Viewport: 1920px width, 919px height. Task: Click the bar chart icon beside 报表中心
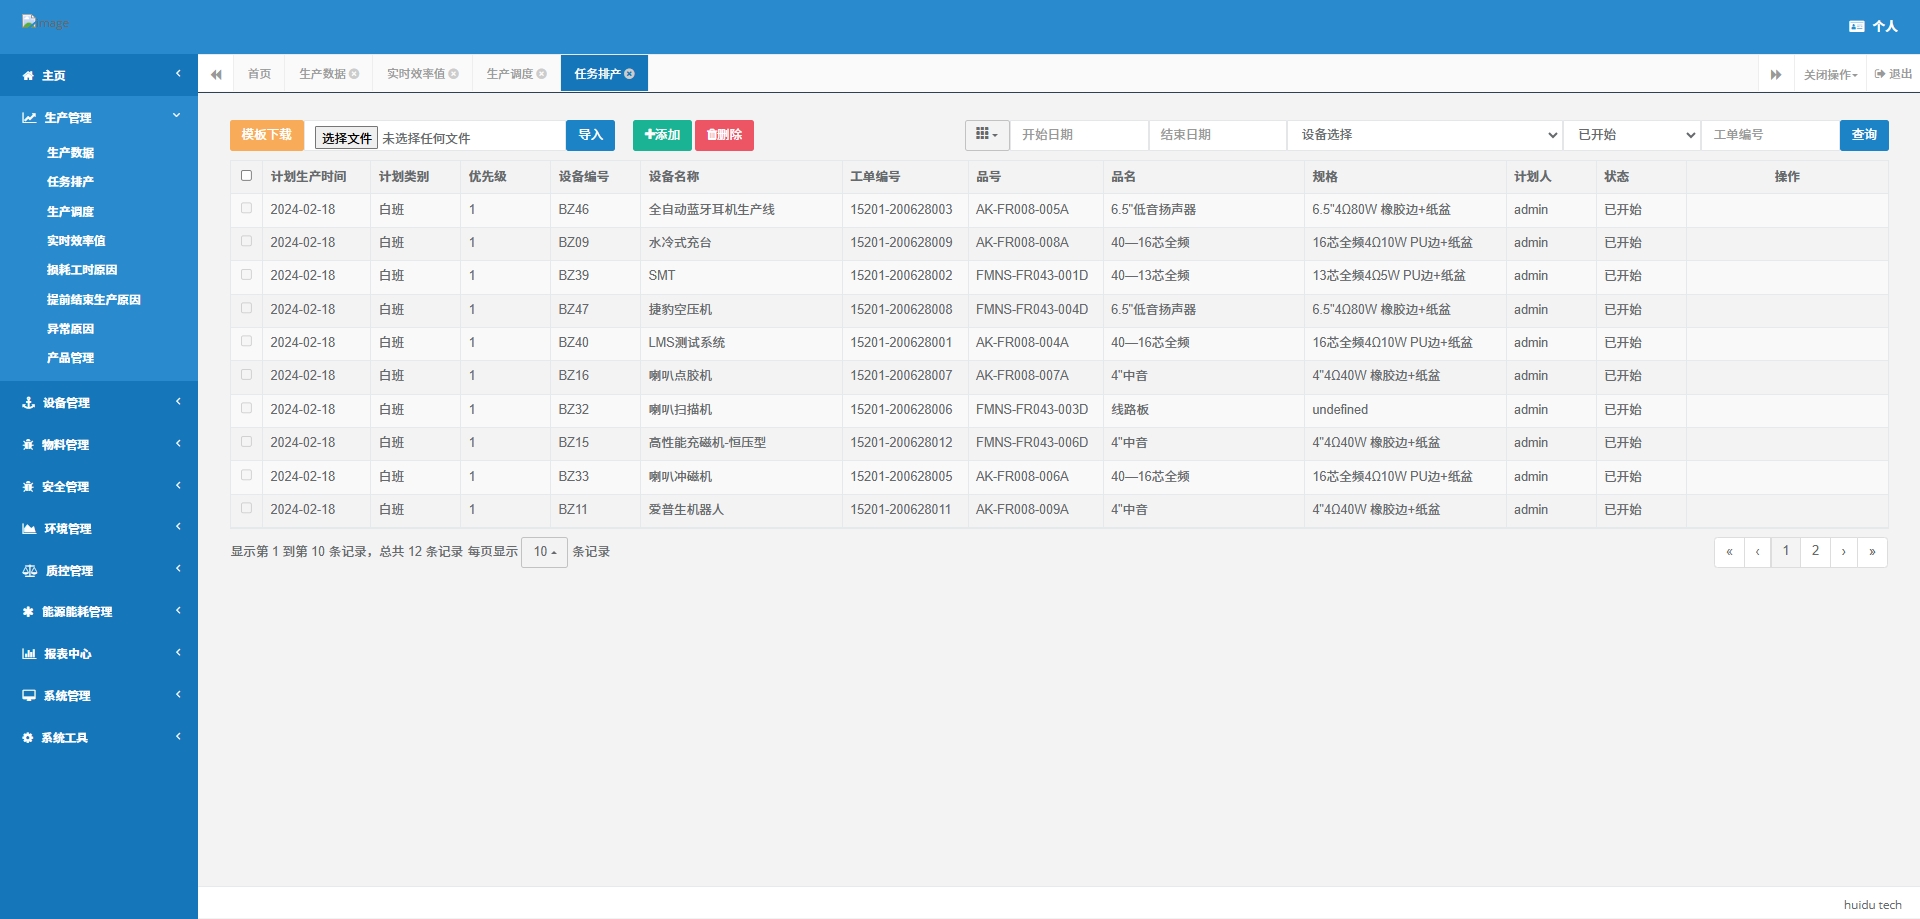pyautogui.click(x=29, y=654)
